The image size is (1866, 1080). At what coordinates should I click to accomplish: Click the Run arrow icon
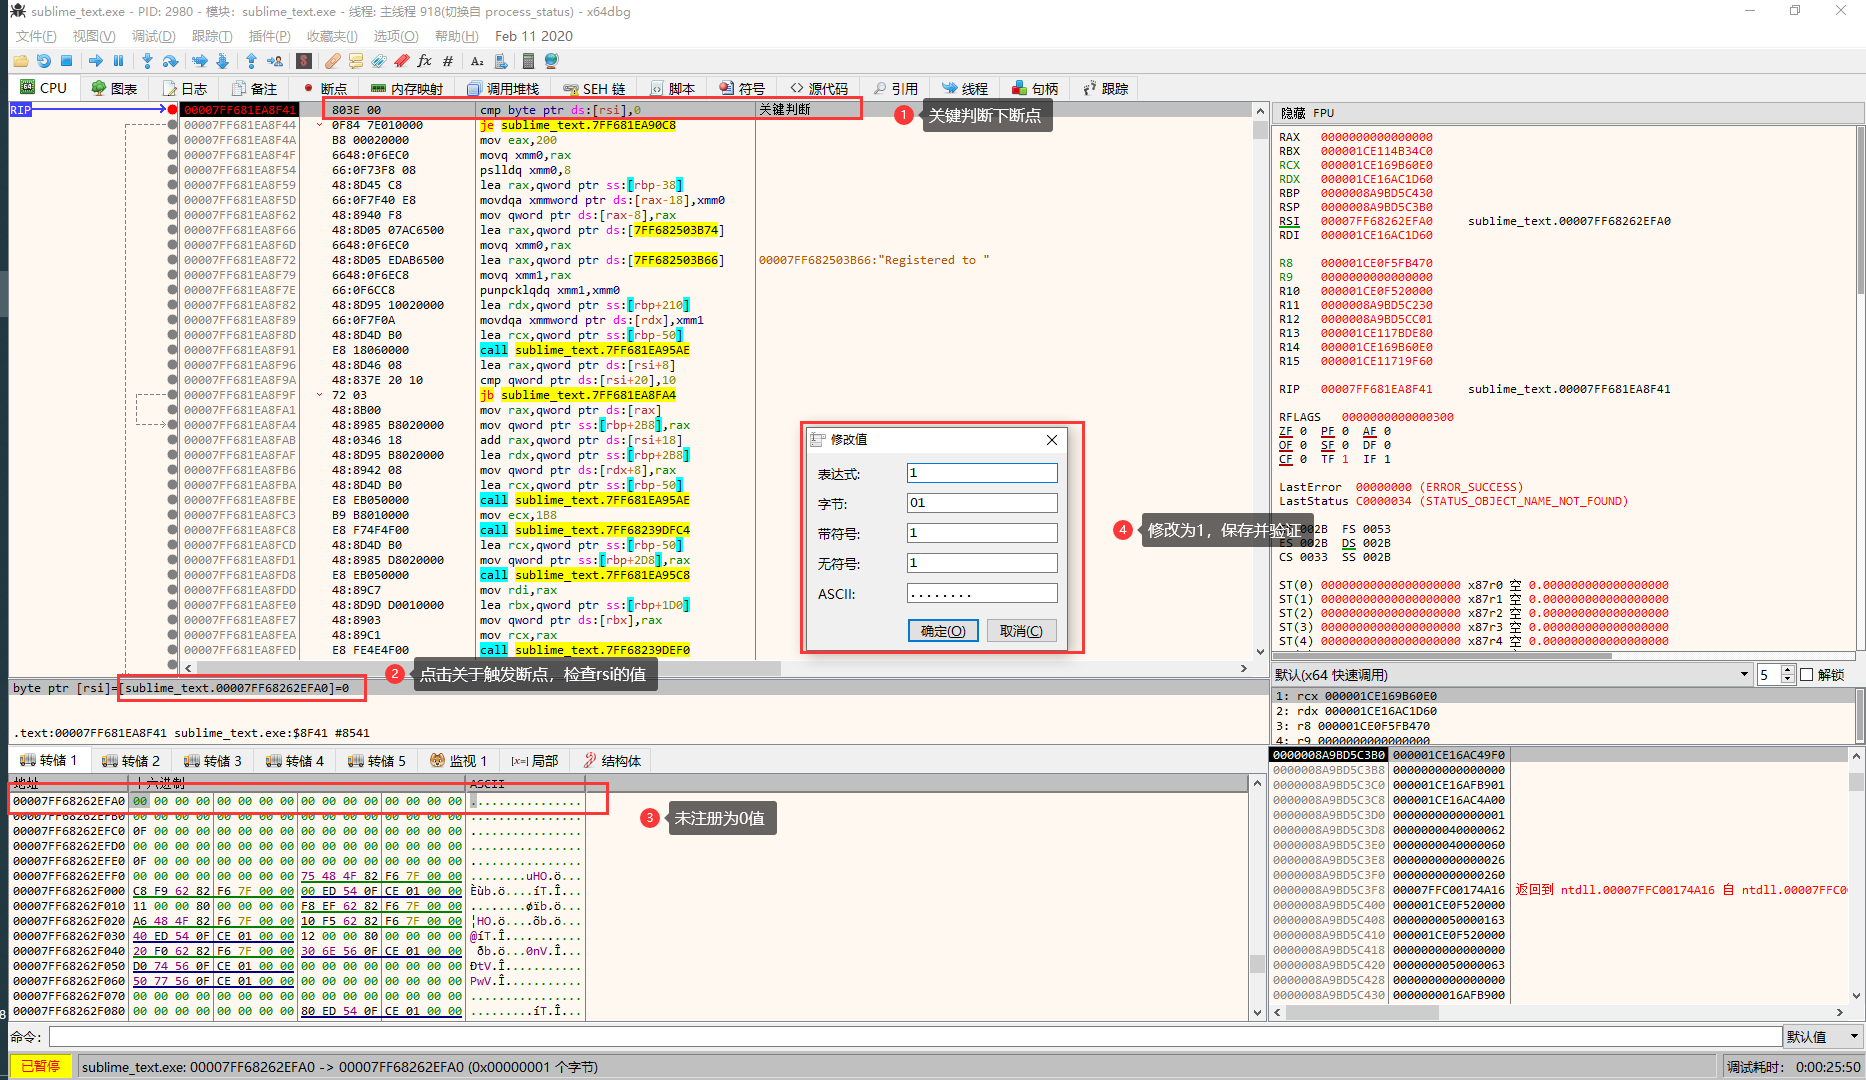(x=96, y=61)
